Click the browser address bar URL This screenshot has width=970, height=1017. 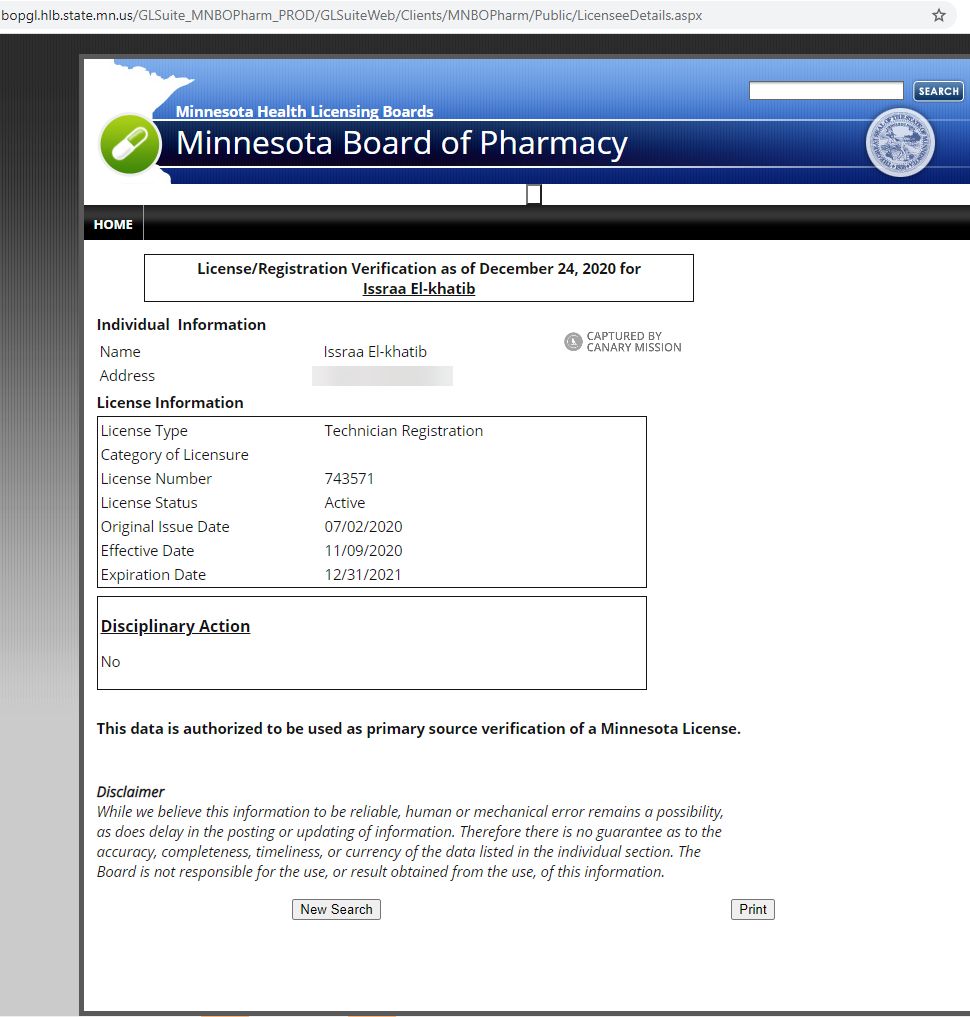pyautogui.click(x=351, y=15)
